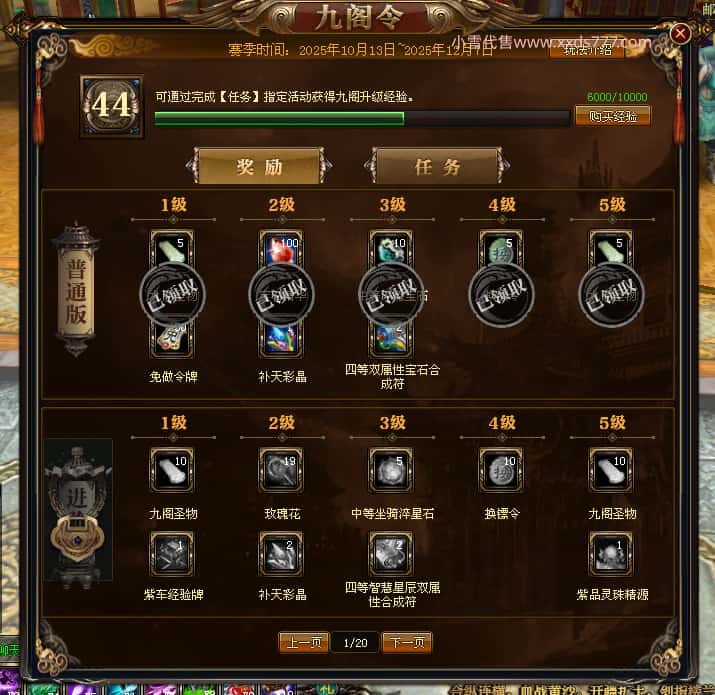The height and width of the screenshot is (695, 715).
Task: Click the 购买经验 buy experience button
Action: click(x=612, y=116)
